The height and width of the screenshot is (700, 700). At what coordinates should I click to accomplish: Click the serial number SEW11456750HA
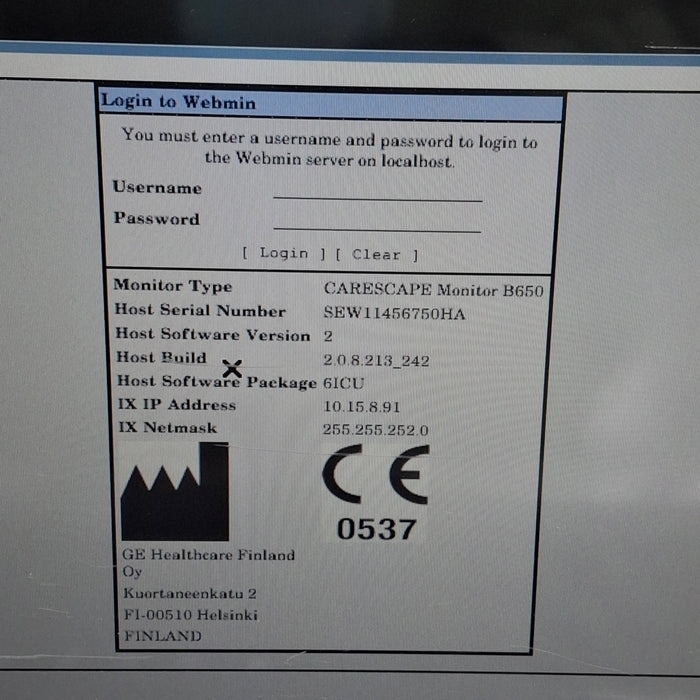coord(394,312)
